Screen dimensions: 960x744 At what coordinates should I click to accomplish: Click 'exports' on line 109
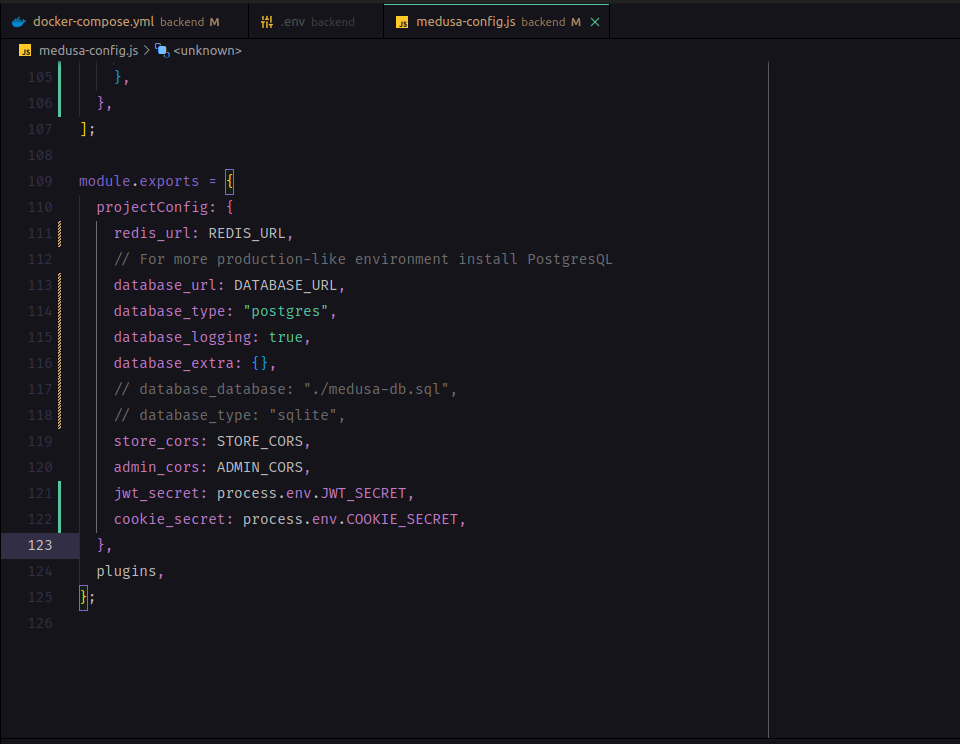coord(169,181)
